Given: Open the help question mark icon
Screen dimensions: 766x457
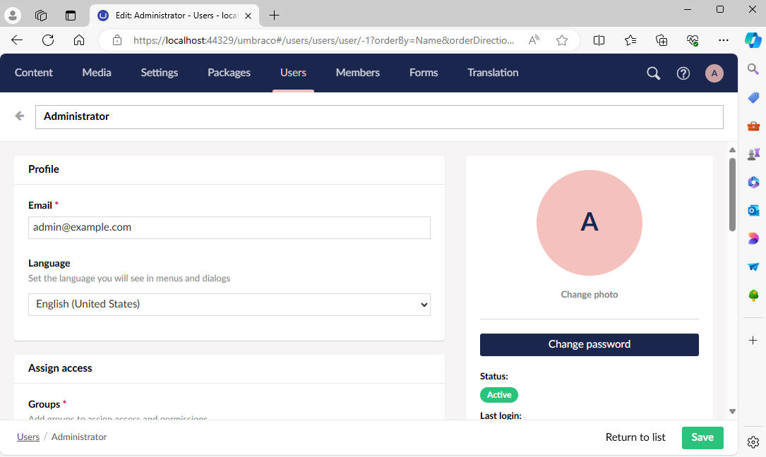Looking at the screenshot, I should tap(683, 73).
